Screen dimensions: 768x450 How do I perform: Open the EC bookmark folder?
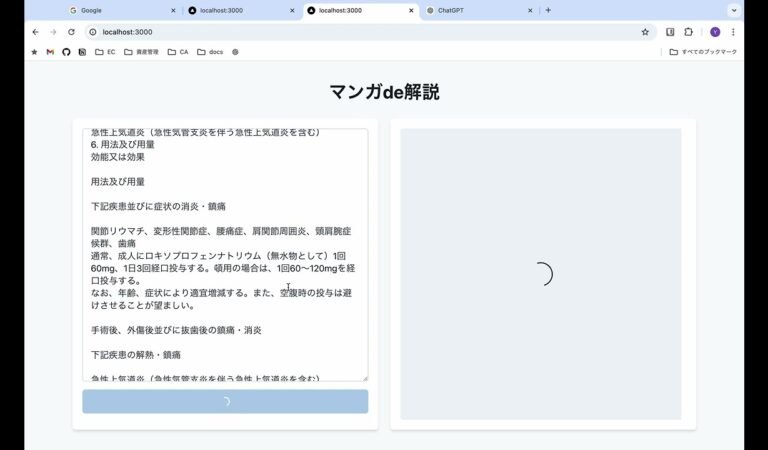click(x=105, y=52)
